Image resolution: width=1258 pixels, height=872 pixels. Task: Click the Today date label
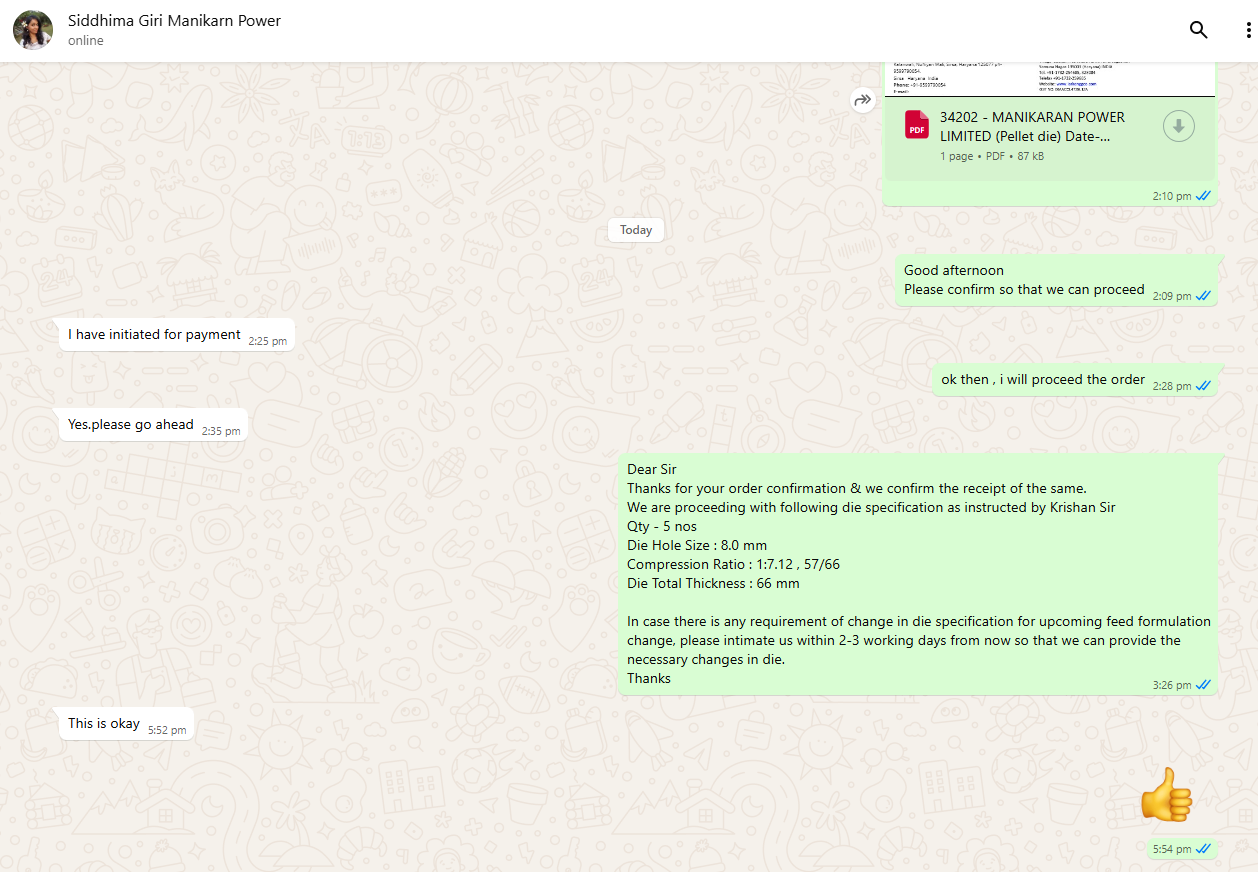pyautogui.click(x=636, y=230)
